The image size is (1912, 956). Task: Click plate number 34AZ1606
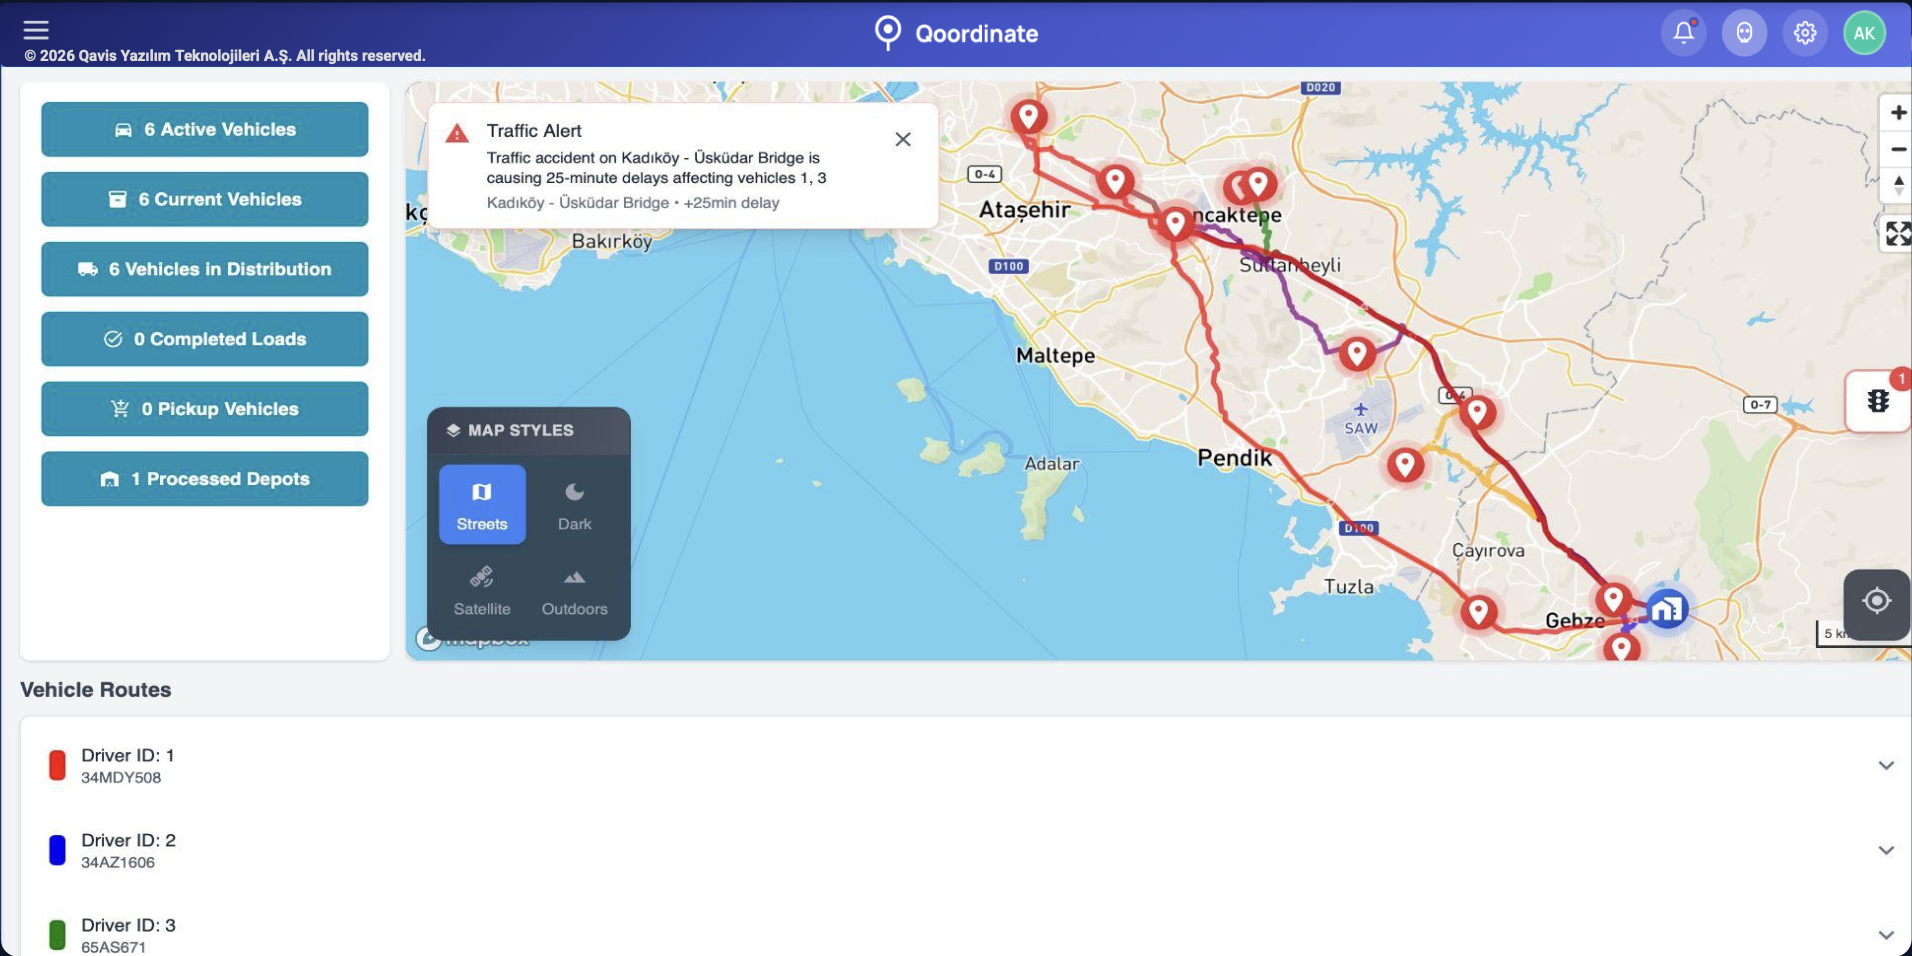point(118,863)
